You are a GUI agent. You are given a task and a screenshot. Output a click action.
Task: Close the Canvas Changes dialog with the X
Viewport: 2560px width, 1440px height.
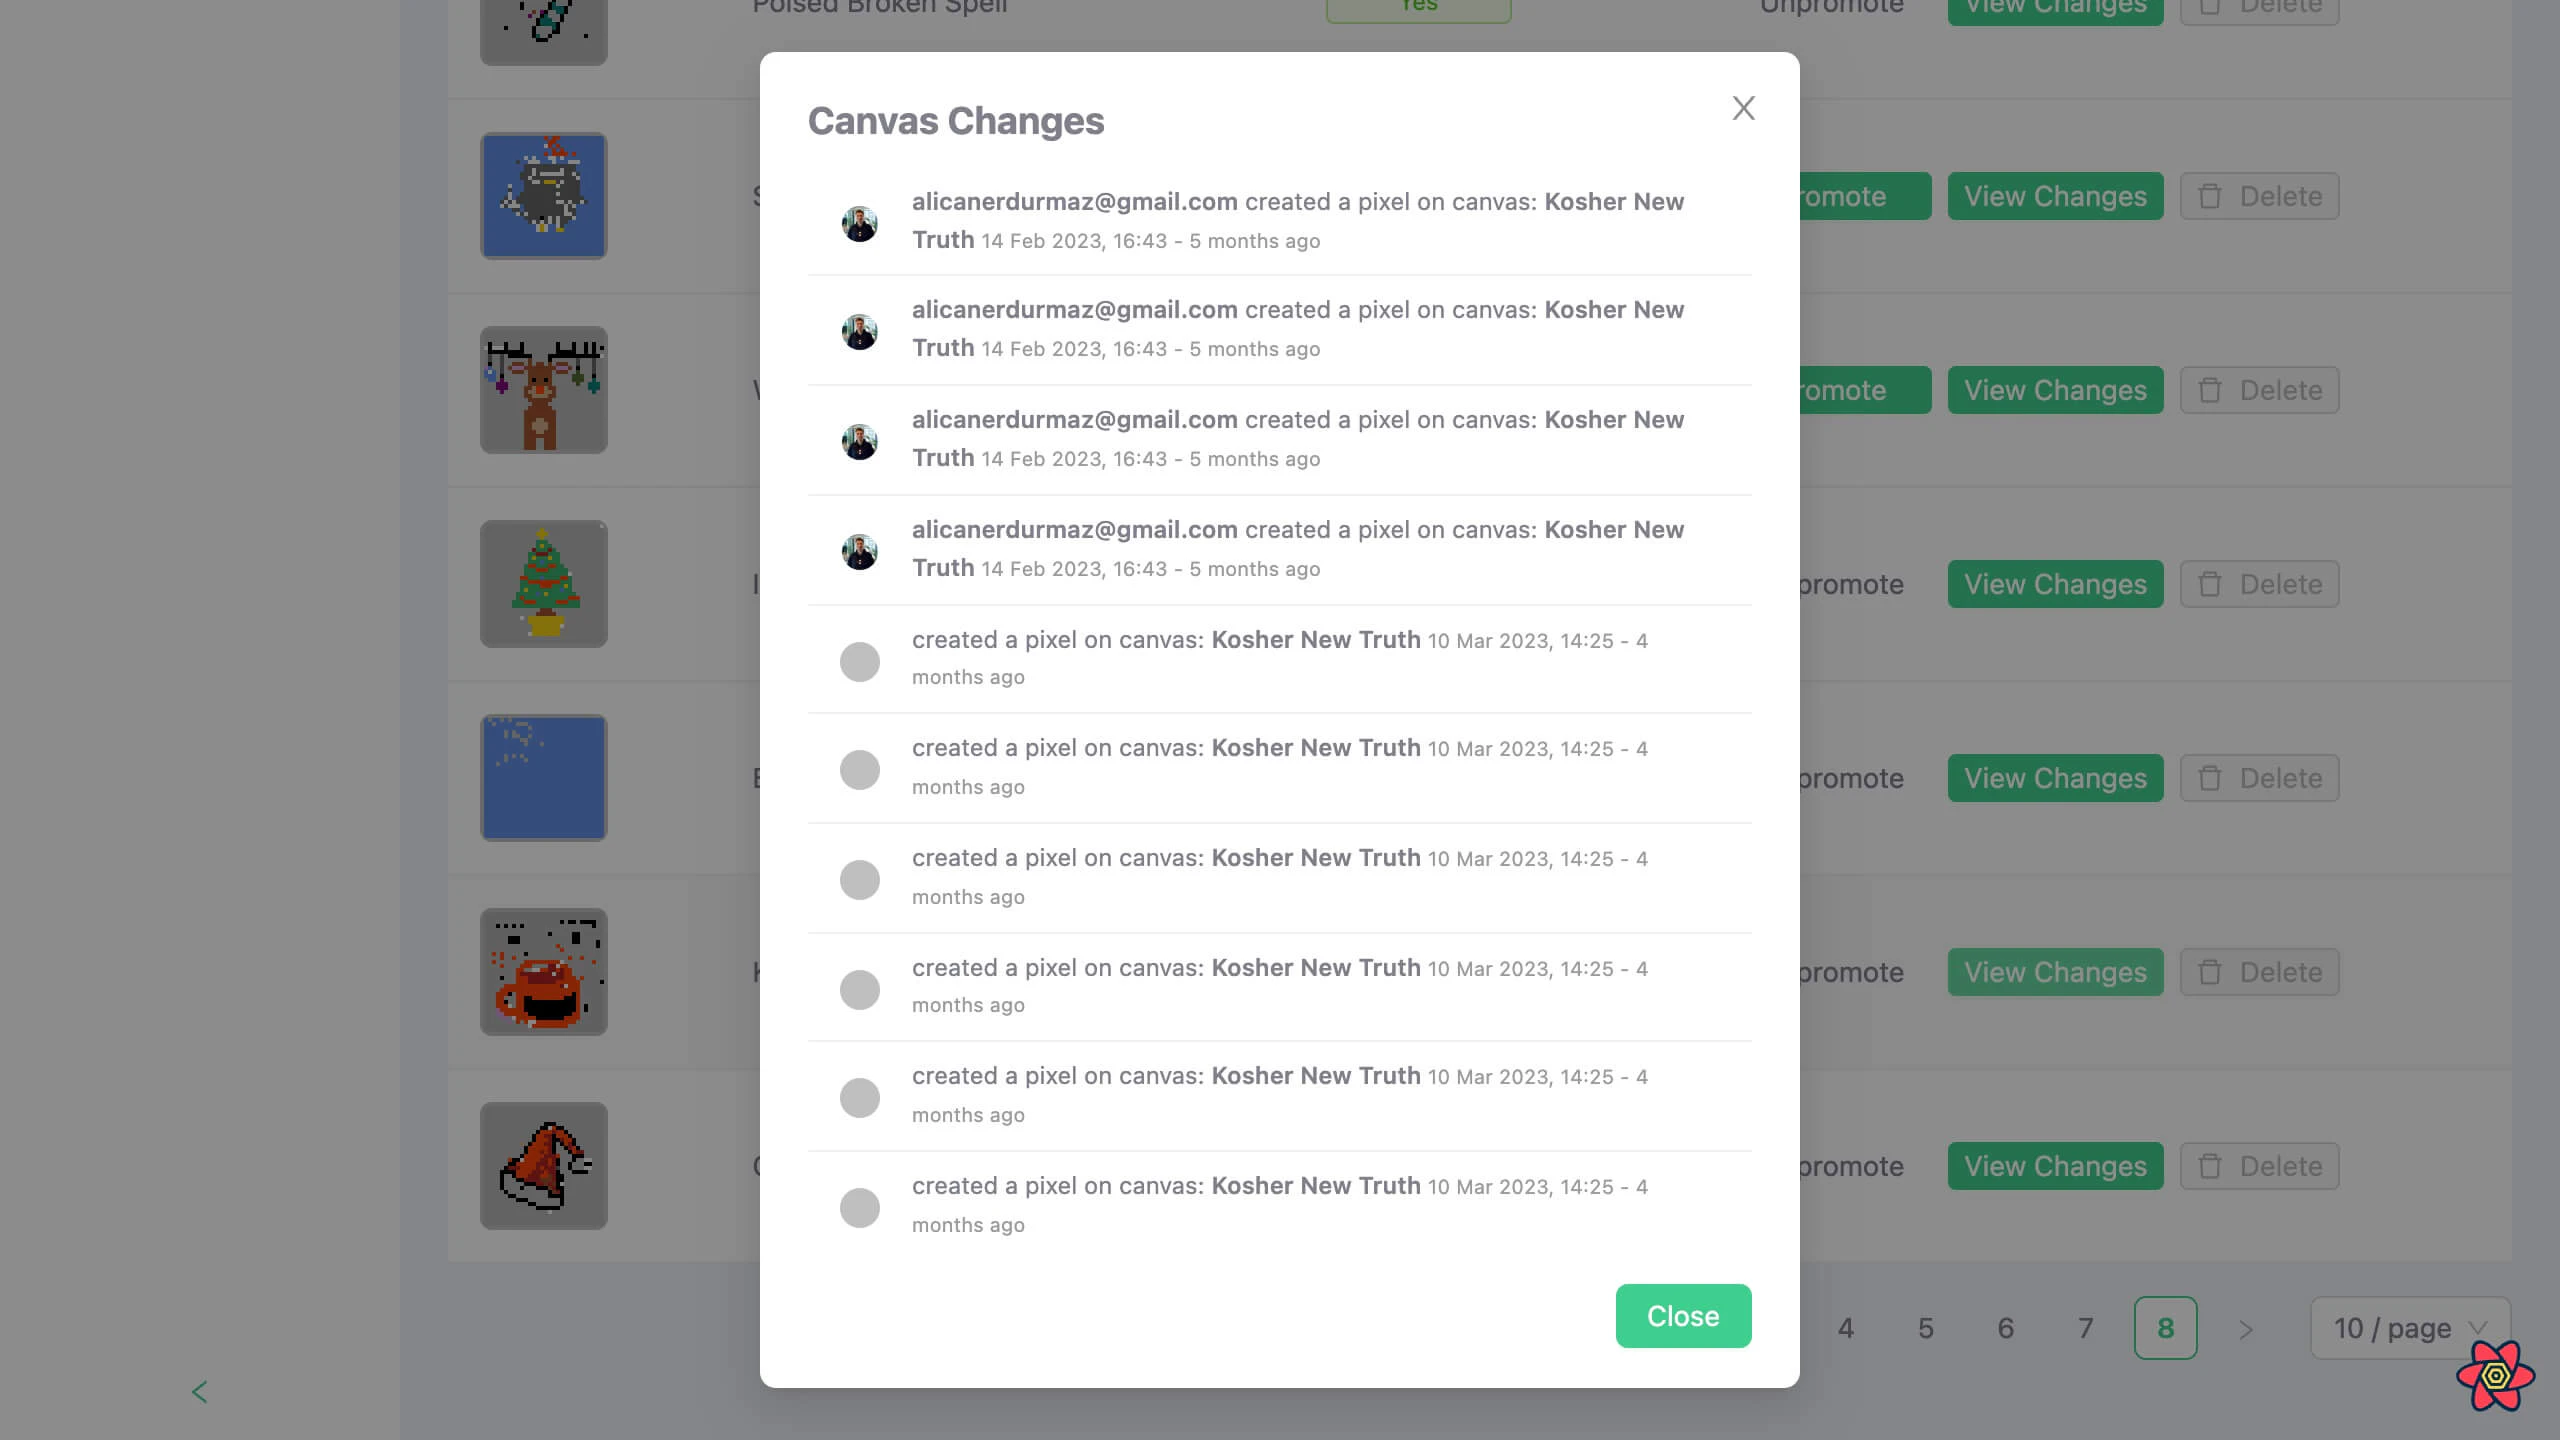tap(1743, 108)
